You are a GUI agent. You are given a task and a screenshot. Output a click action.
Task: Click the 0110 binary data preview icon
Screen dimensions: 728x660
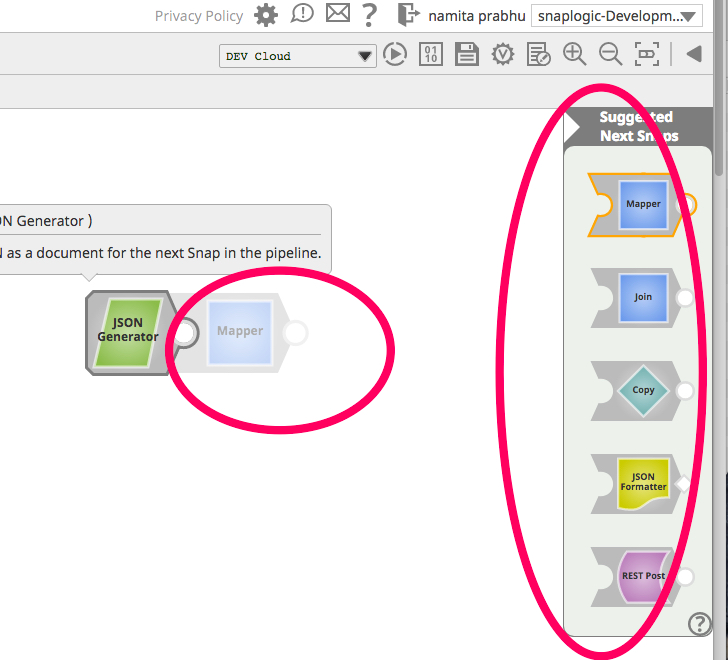click(431, 54)
